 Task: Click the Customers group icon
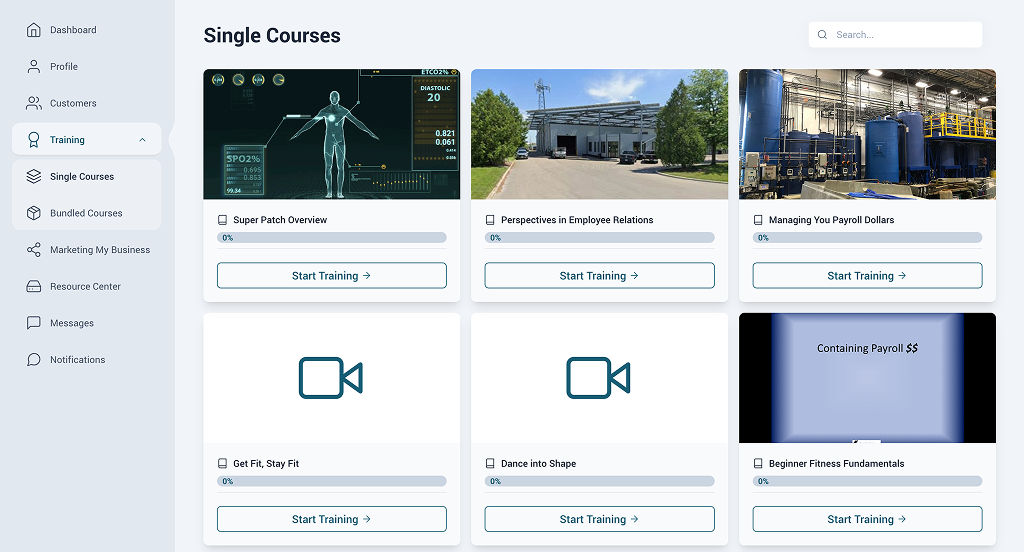[34, 103]
